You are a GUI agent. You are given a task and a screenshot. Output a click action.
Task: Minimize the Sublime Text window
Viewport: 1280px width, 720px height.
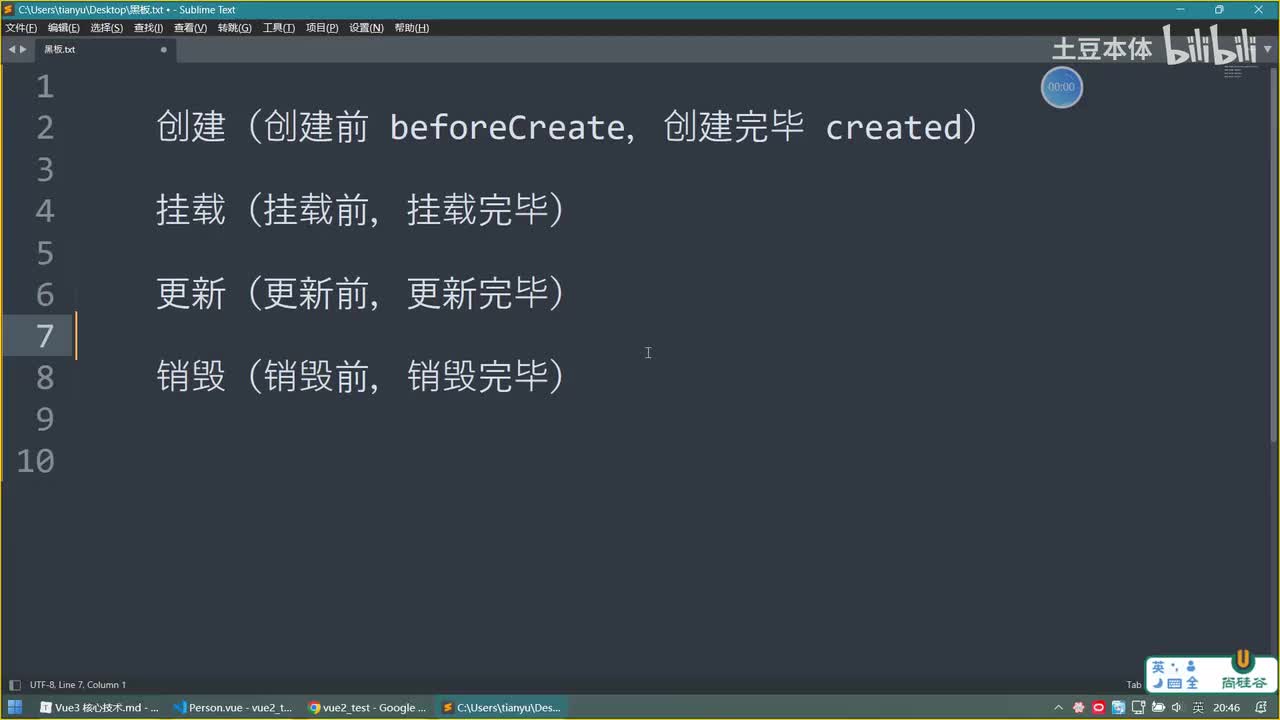click(x=1179, y=9)
